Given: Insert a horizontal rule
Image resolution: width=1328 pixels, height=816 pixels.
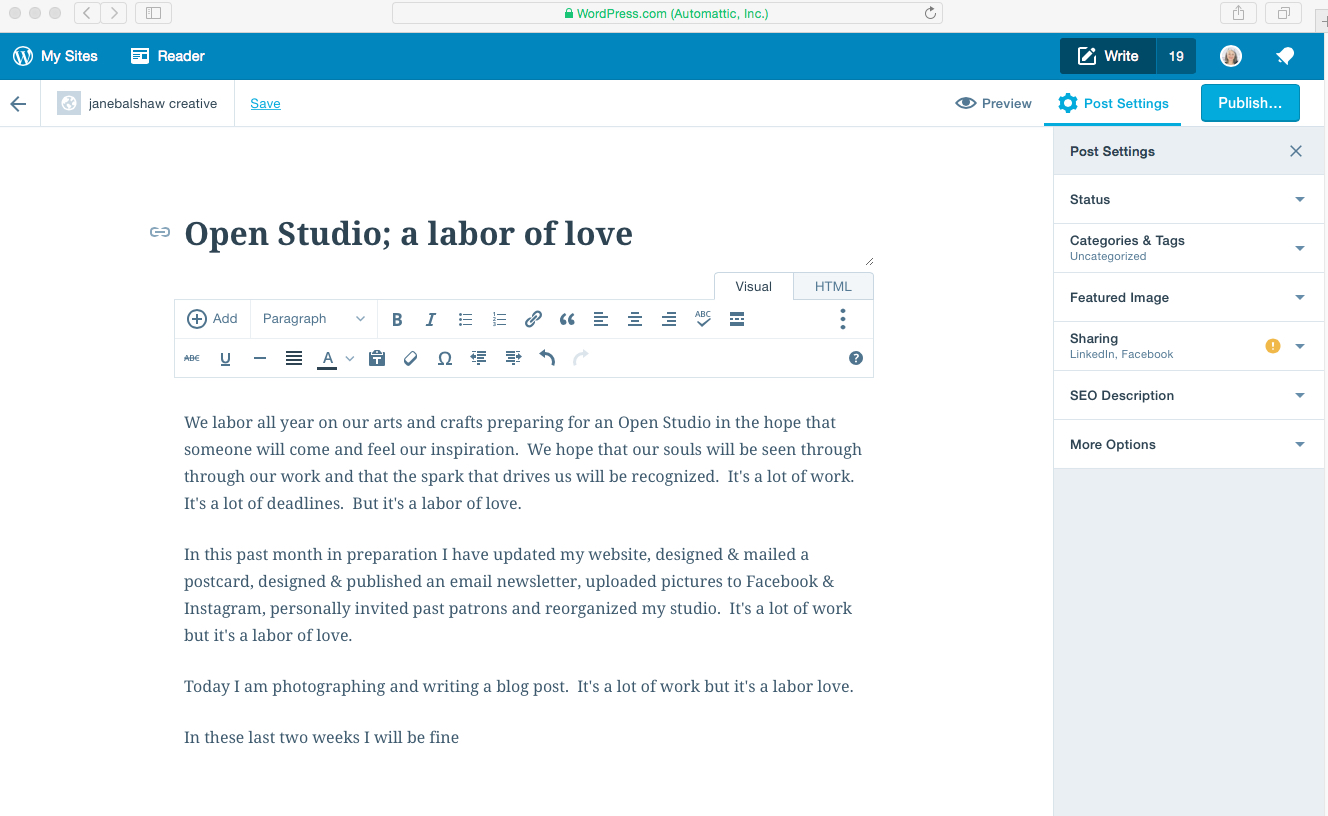Looking at the screenshot, I should (x=259, y=357).
